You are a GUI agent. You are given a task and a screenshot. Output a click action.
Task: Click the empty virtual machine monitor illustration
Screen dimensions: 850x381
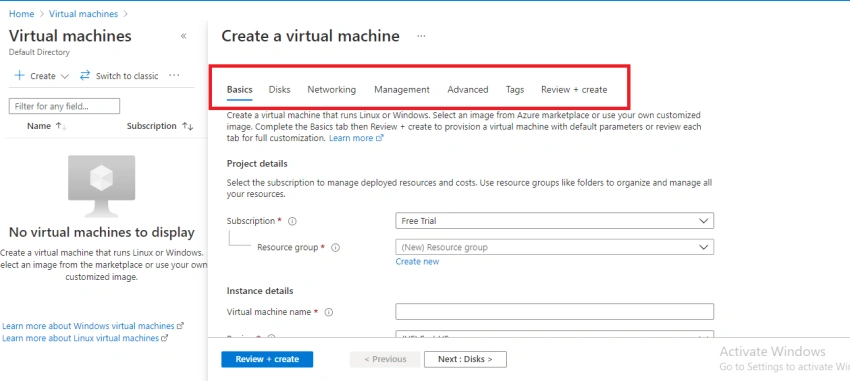pyautogui.click(x=101, y=186)
